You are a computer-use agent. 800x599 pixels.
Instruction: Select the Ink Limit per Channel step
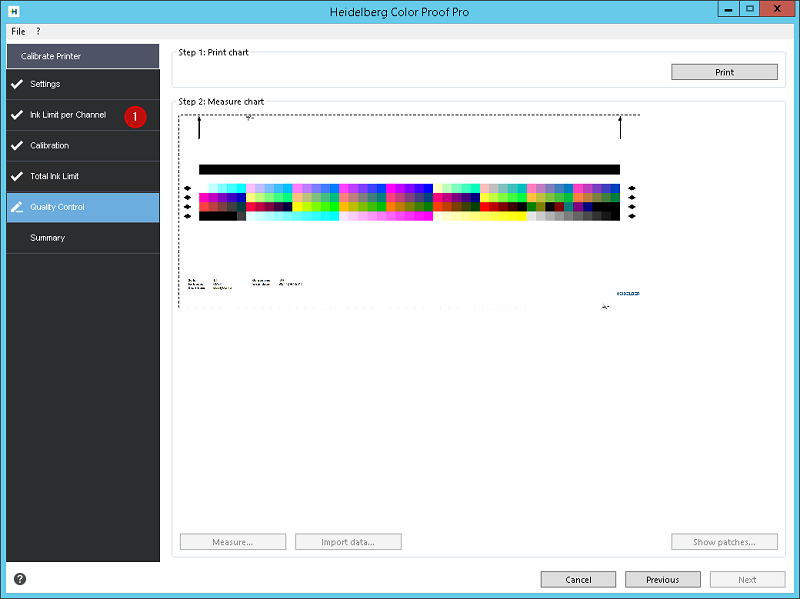pos(83,115)
